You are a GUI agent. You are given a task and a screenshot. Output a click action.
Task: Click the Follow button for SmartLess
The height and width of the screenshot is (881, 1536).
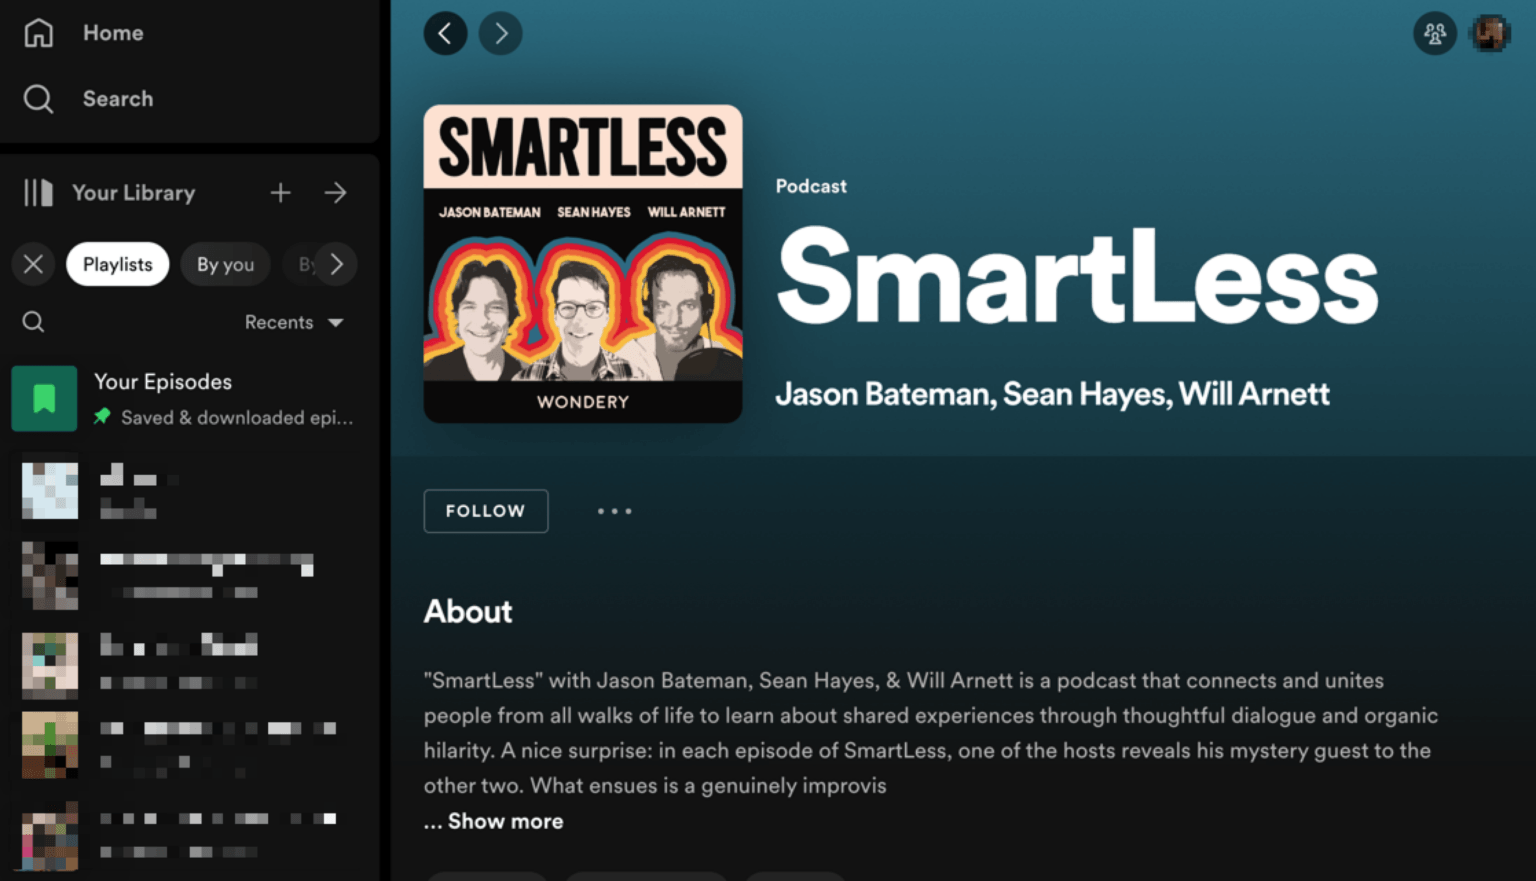[x=485, y=511]
